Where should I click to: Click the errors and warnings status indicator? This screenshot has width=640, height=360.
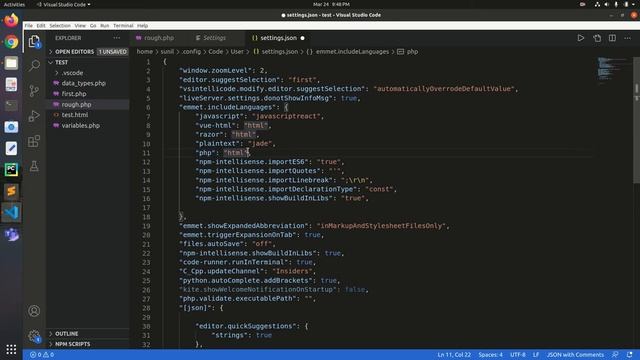coord(42,355)
